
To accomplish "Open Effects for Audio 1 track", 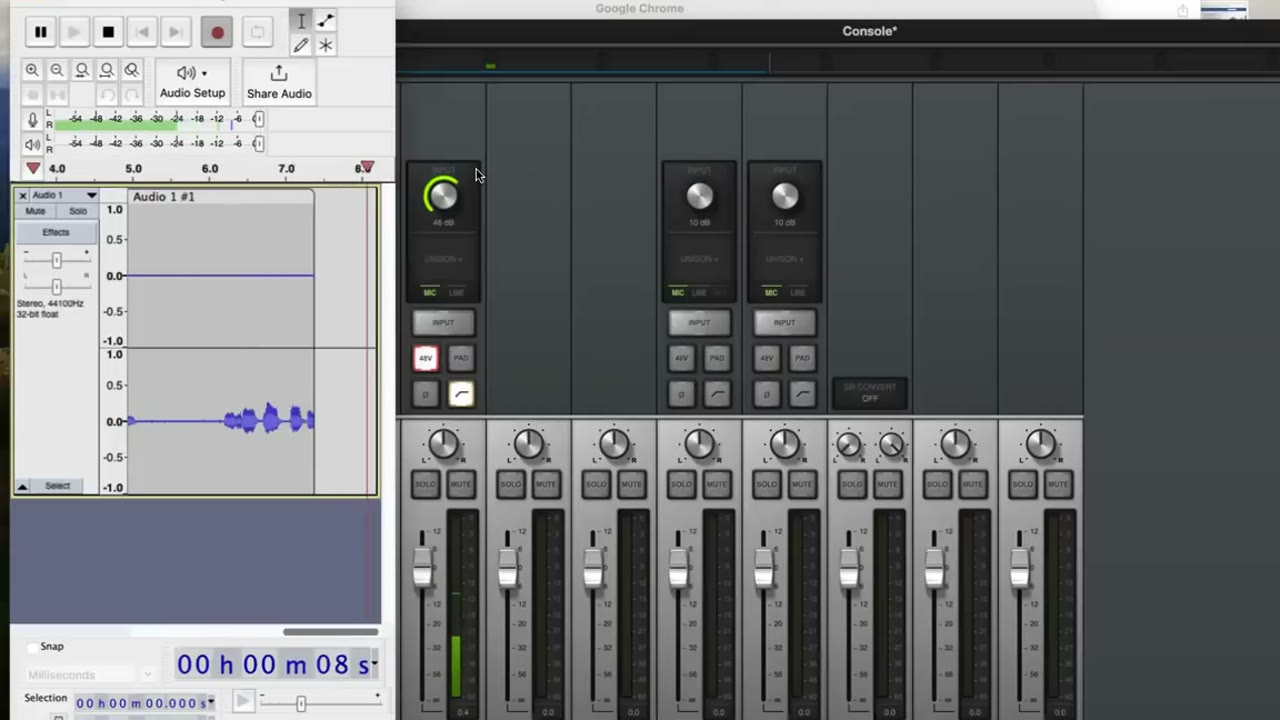I will pos(56,232).
